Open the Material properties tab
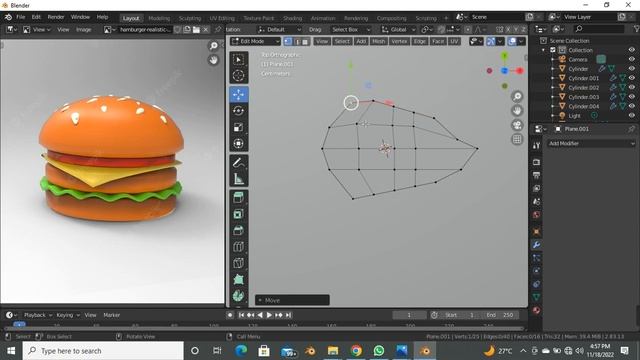The image size is (640, 360). pos(536,310)
